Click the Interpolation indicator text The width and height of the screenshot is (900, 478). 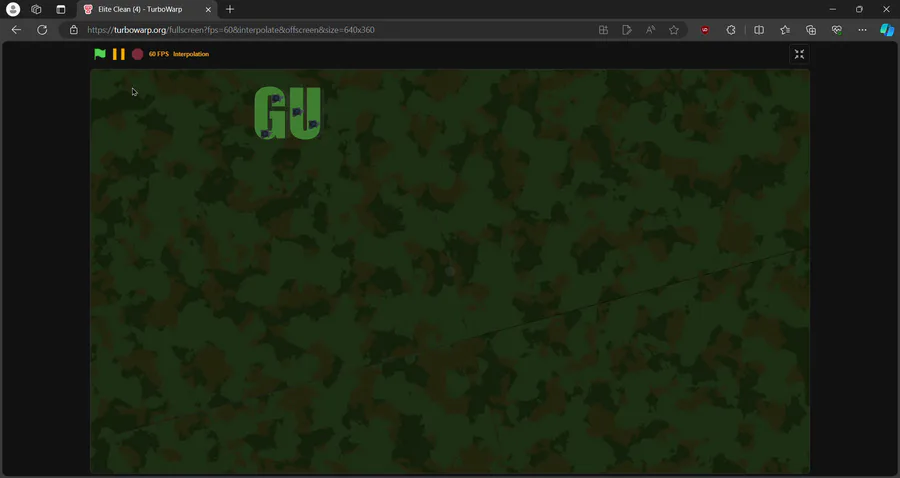[x=191, y=54]
